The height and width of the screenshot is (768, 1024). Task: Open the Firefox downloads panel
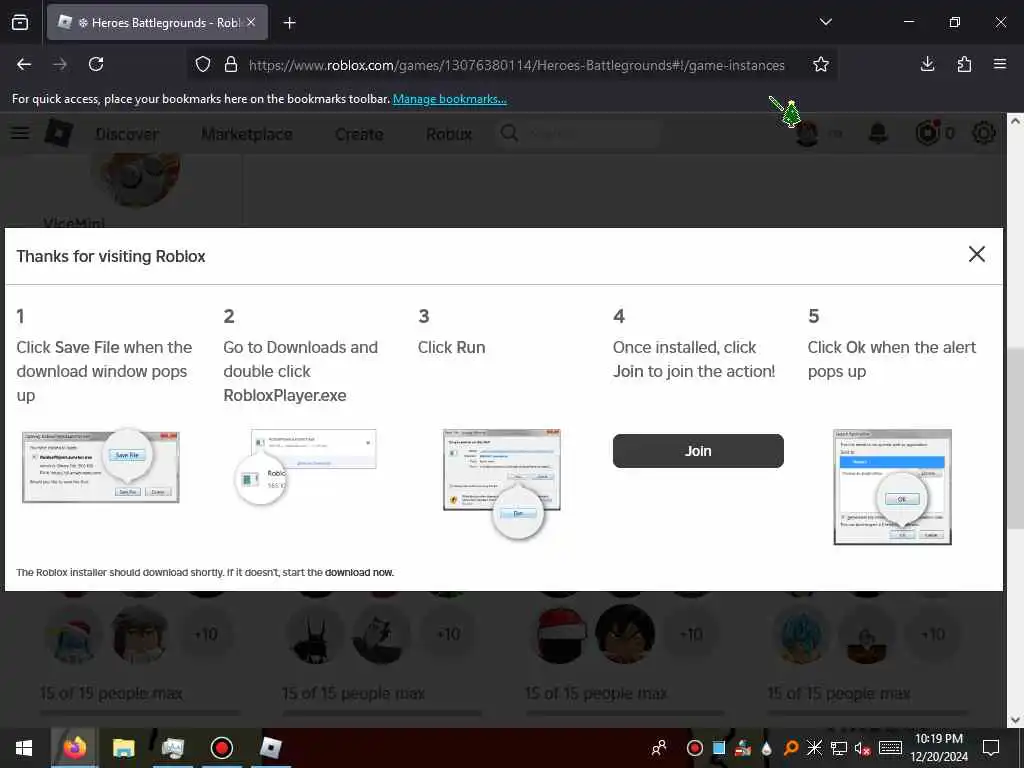927,64
